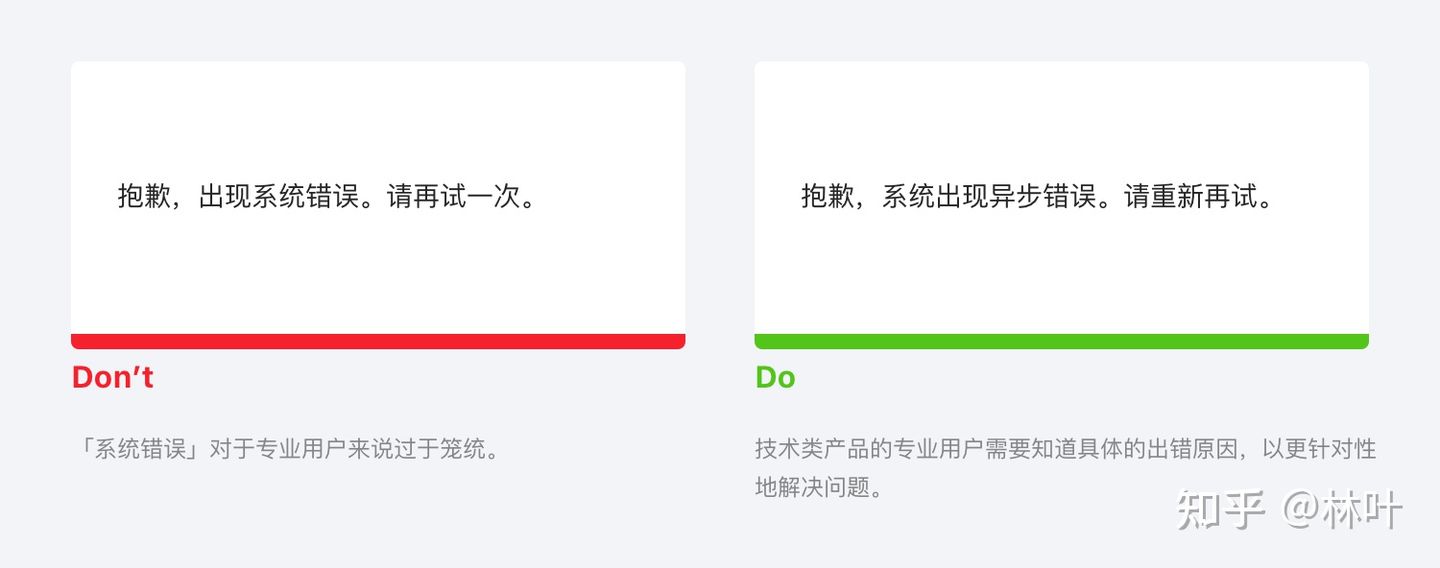Click the caption 「系统错误」对于专业用户来说过于笼统。
Image resolution: width=1440 pixels, height=568 pixels.
click(x=288, y=449)
